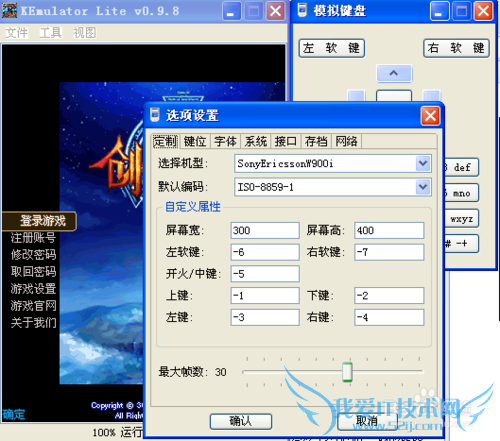Click the ISO-8859-1 encoding combo box
The width and height of the screenshot is (500, 441).
333,187
